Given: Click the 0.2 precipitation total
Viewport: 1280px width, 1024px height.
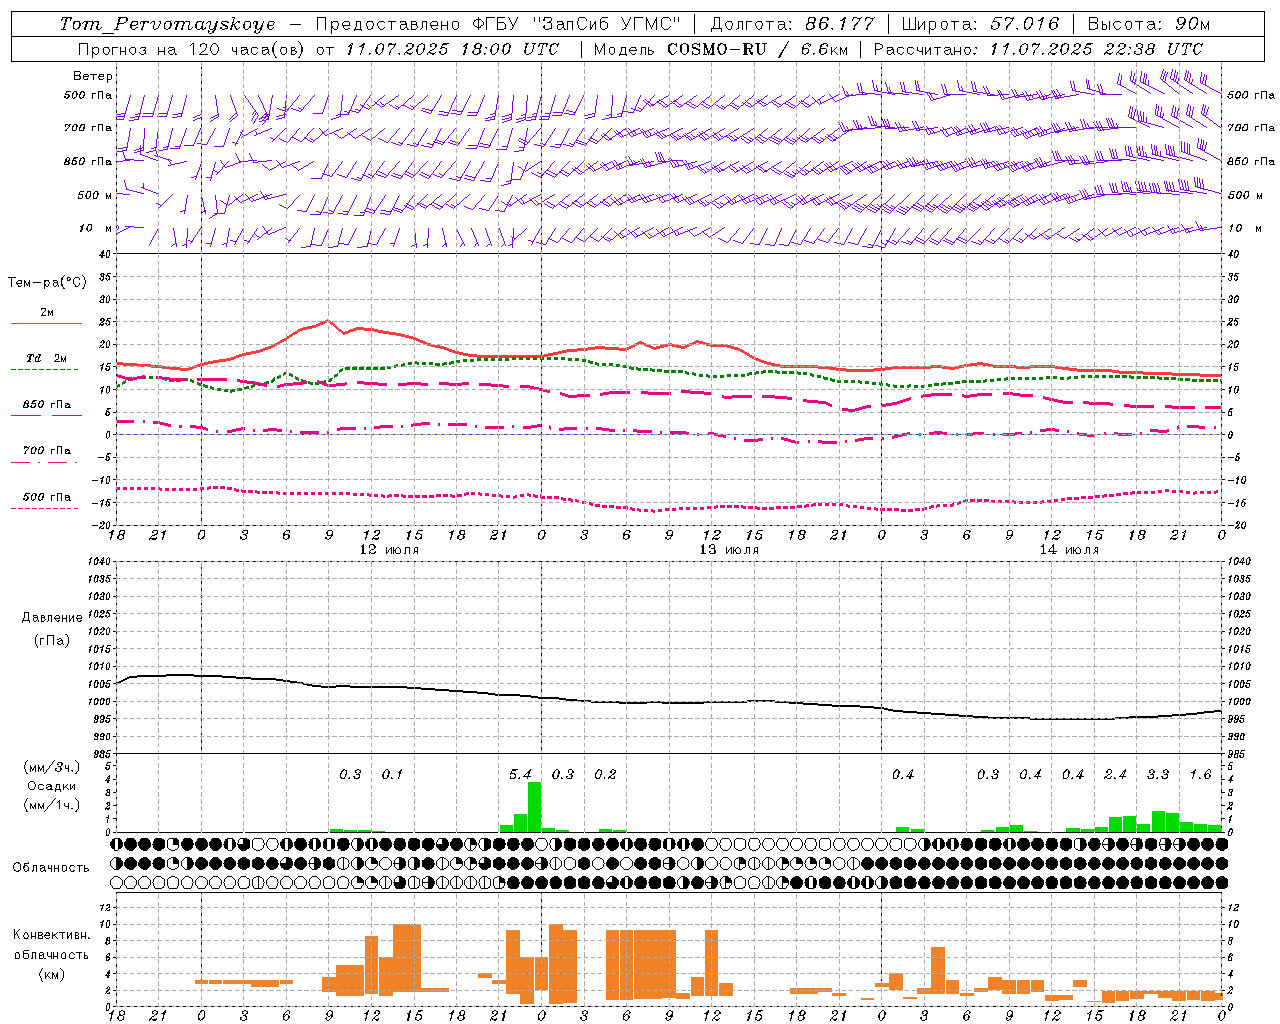Looking at the screenshot, I should (605, 775).
